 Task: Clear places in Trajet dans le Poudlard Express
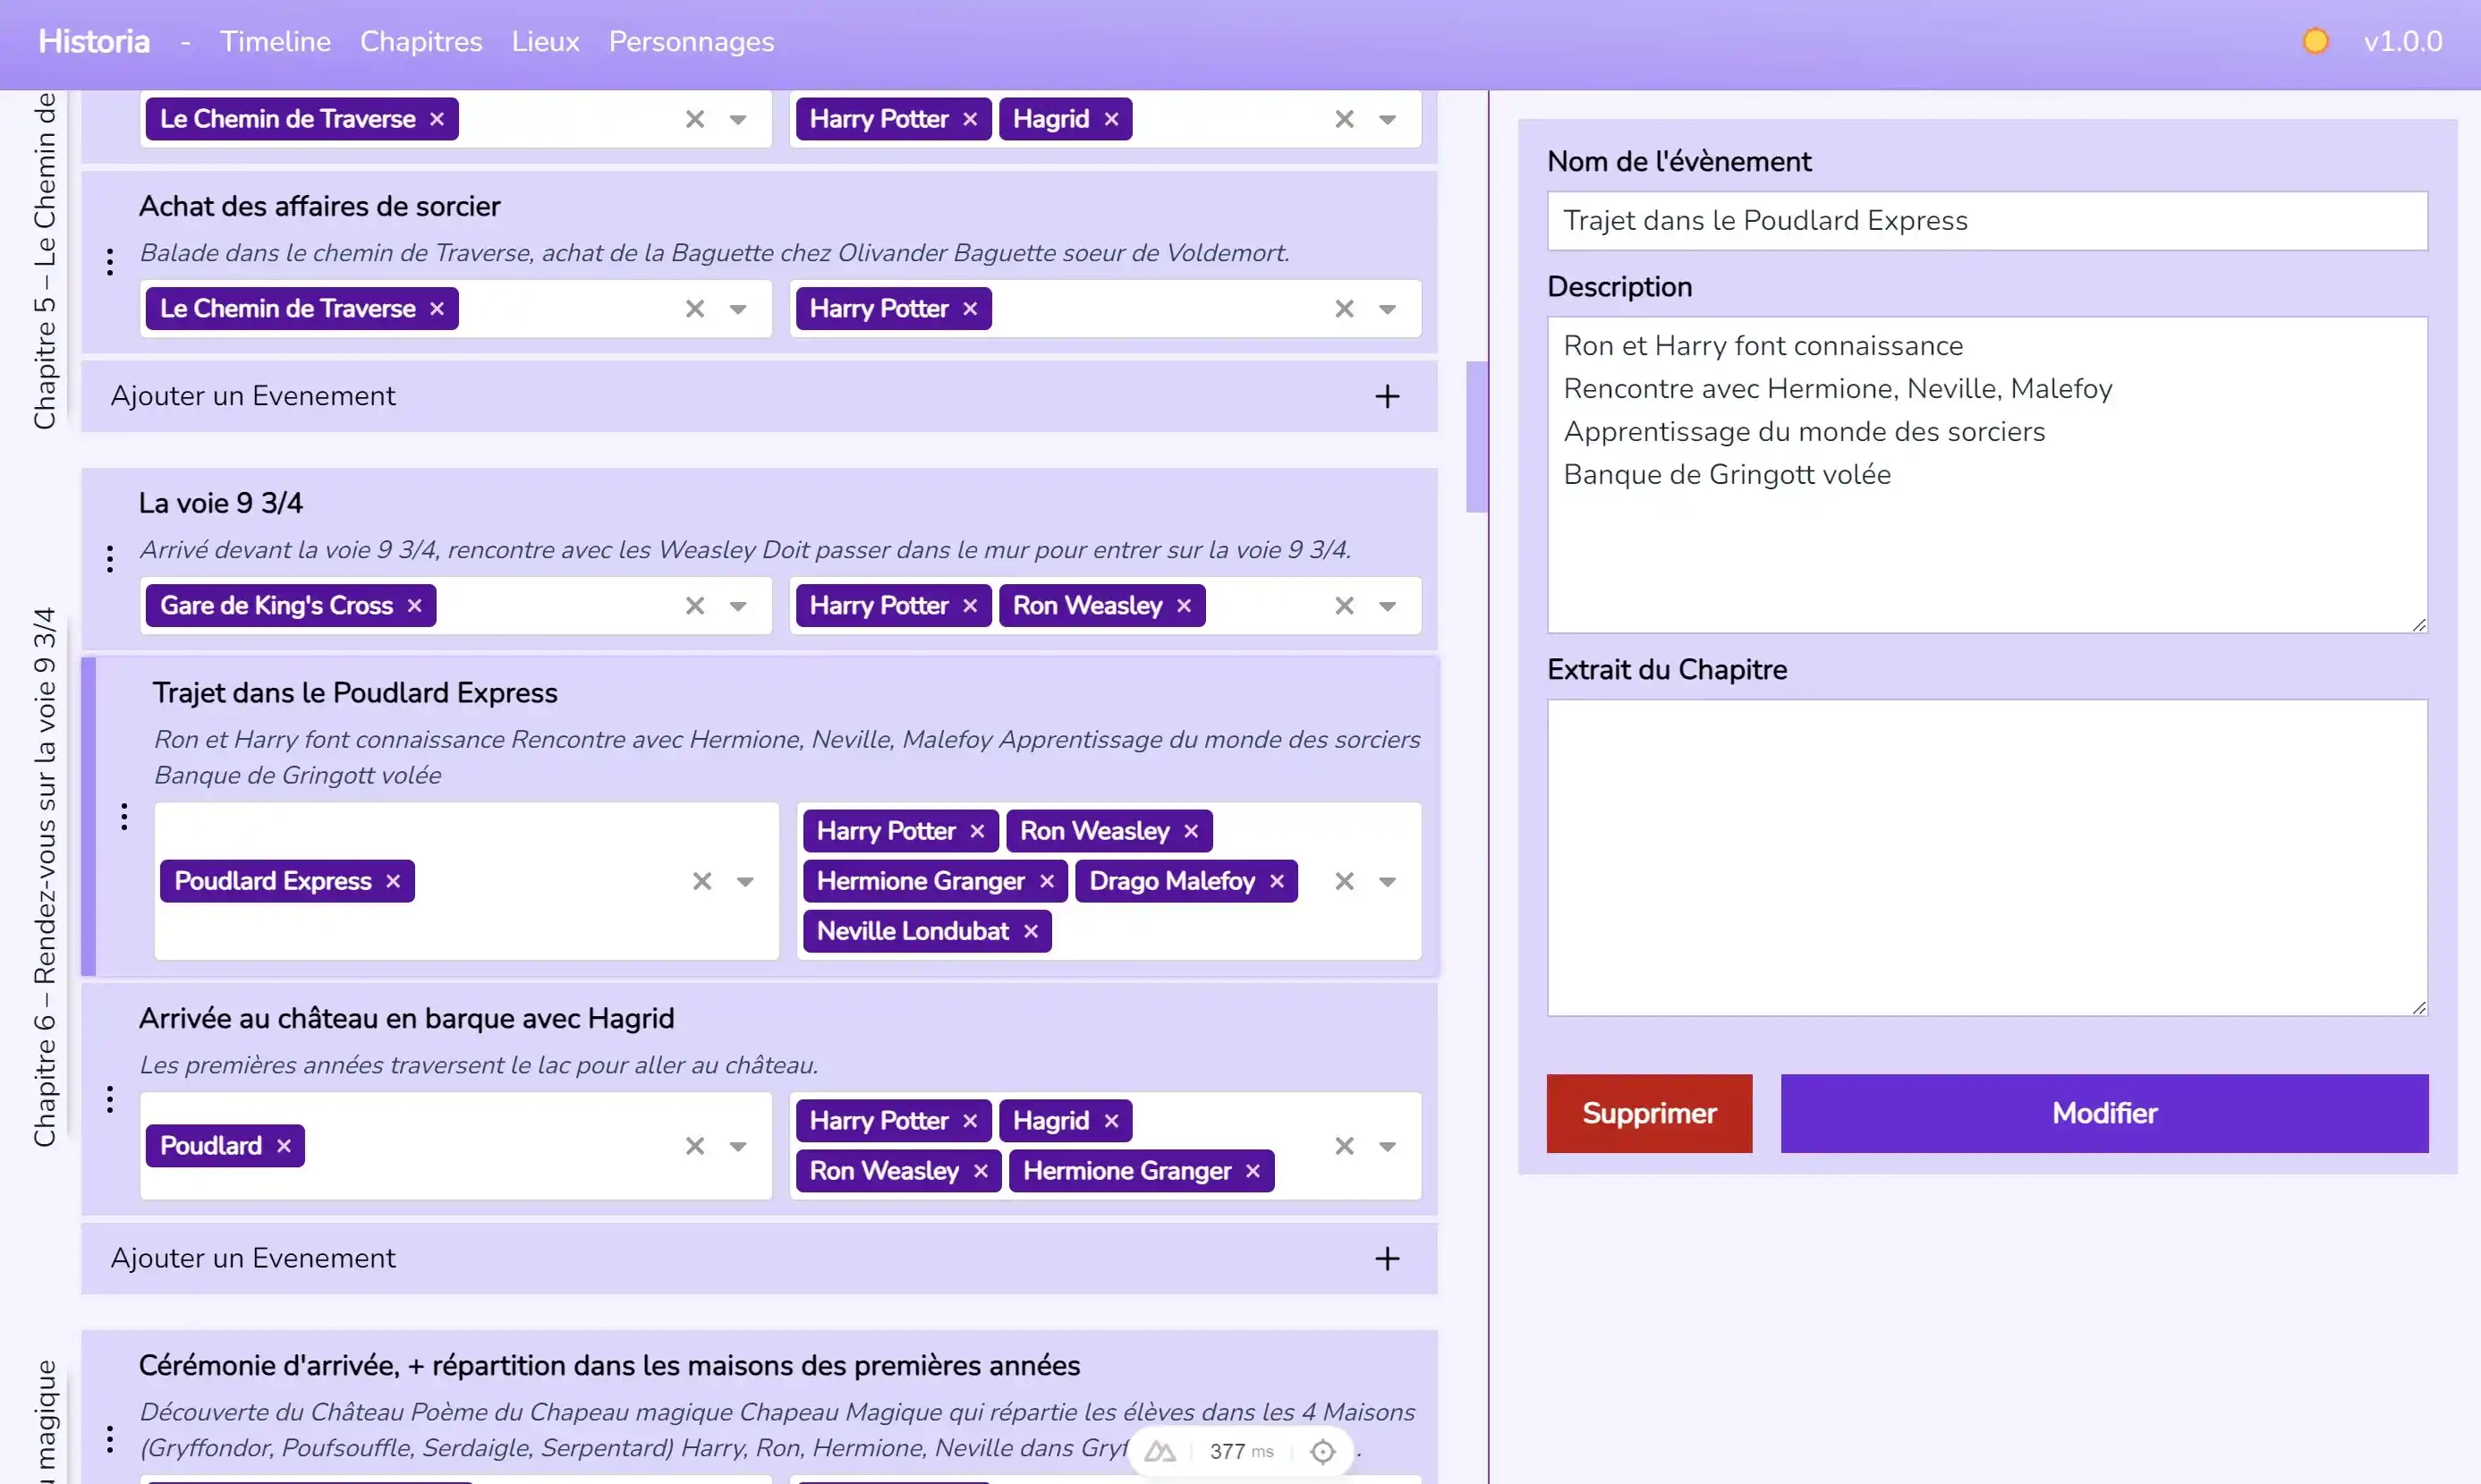coord(702,881)
